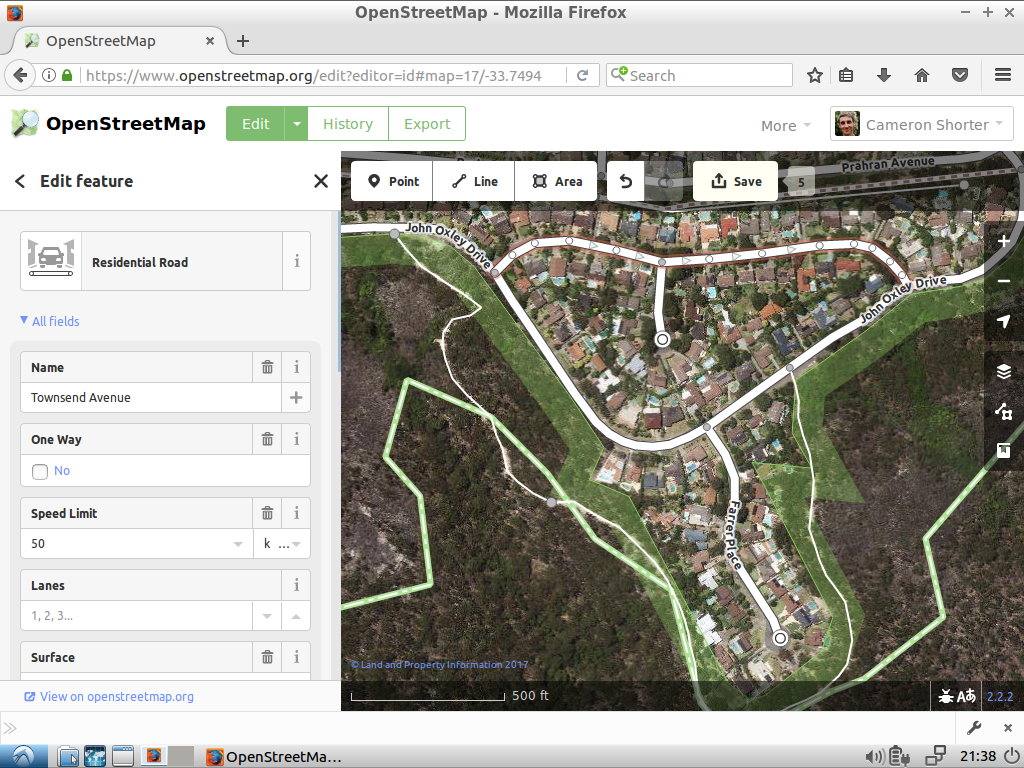
Task: Show site identity information
Action: (x=49, y=75)
